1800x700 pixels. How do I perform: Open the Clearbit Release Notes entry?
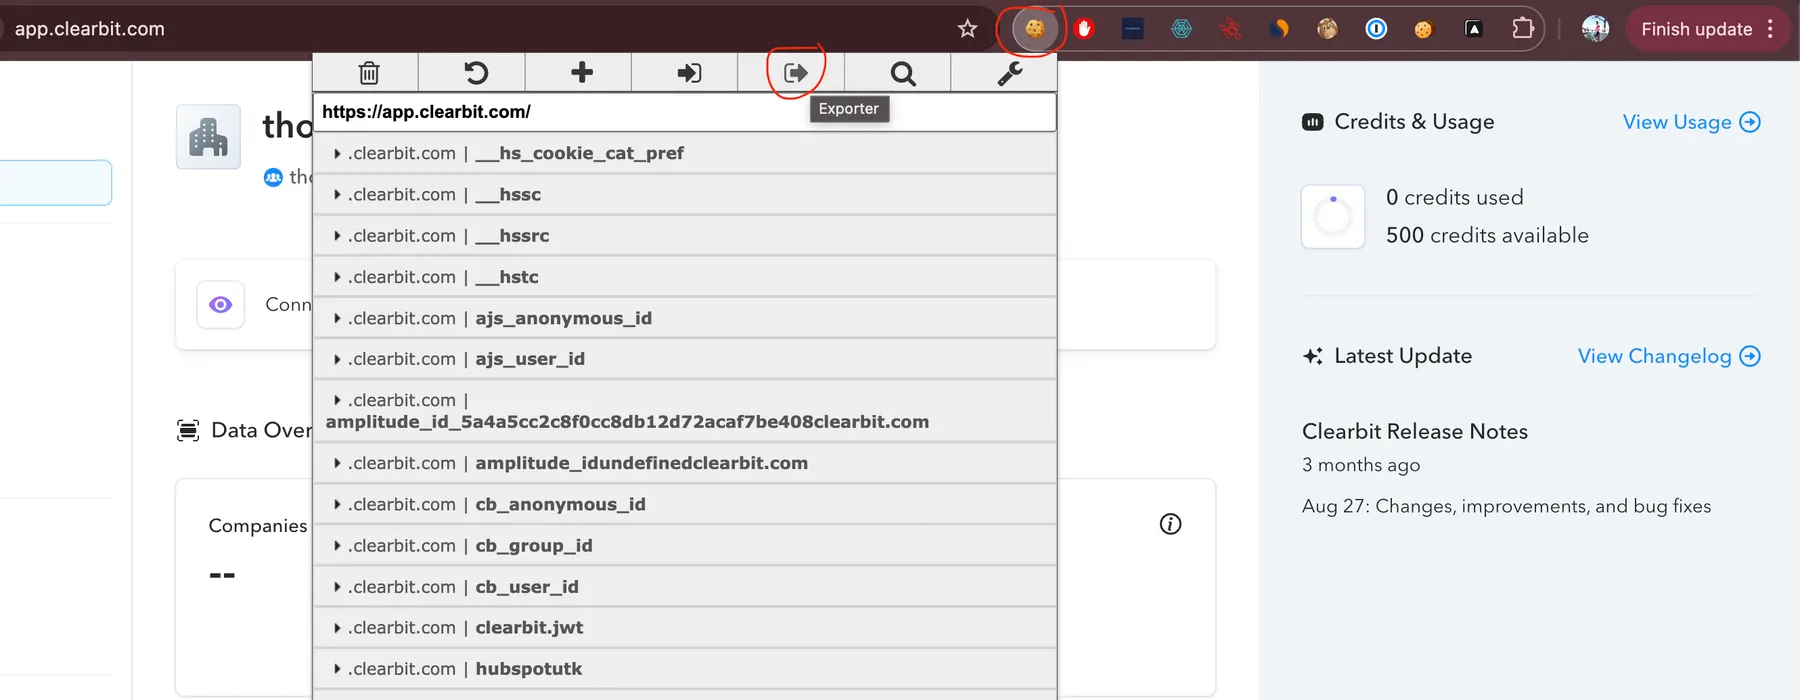(1414, 431)
